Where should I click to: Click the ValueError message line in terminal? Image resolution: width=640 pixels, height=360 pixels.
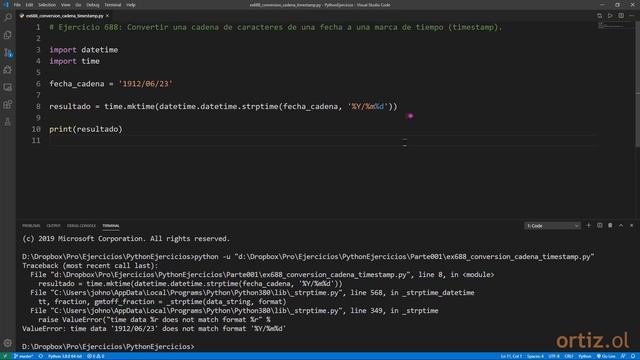154,329
